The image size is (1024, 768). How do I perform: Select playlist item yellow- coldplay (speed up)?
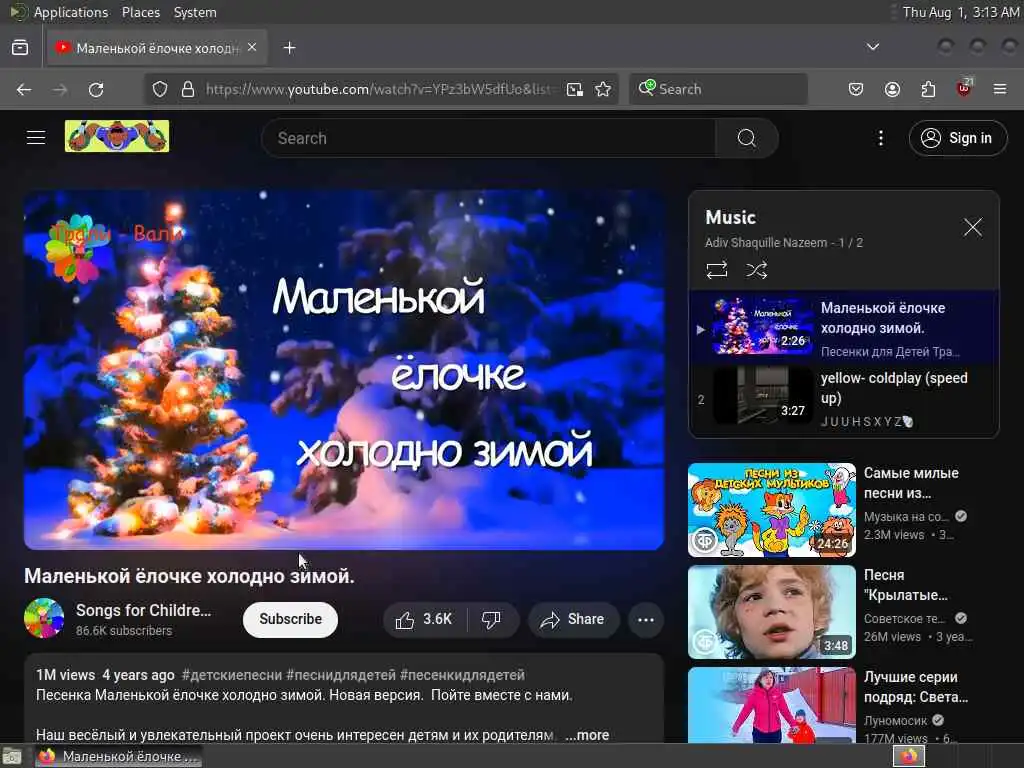pyautogui.click(x=844, y=398)
